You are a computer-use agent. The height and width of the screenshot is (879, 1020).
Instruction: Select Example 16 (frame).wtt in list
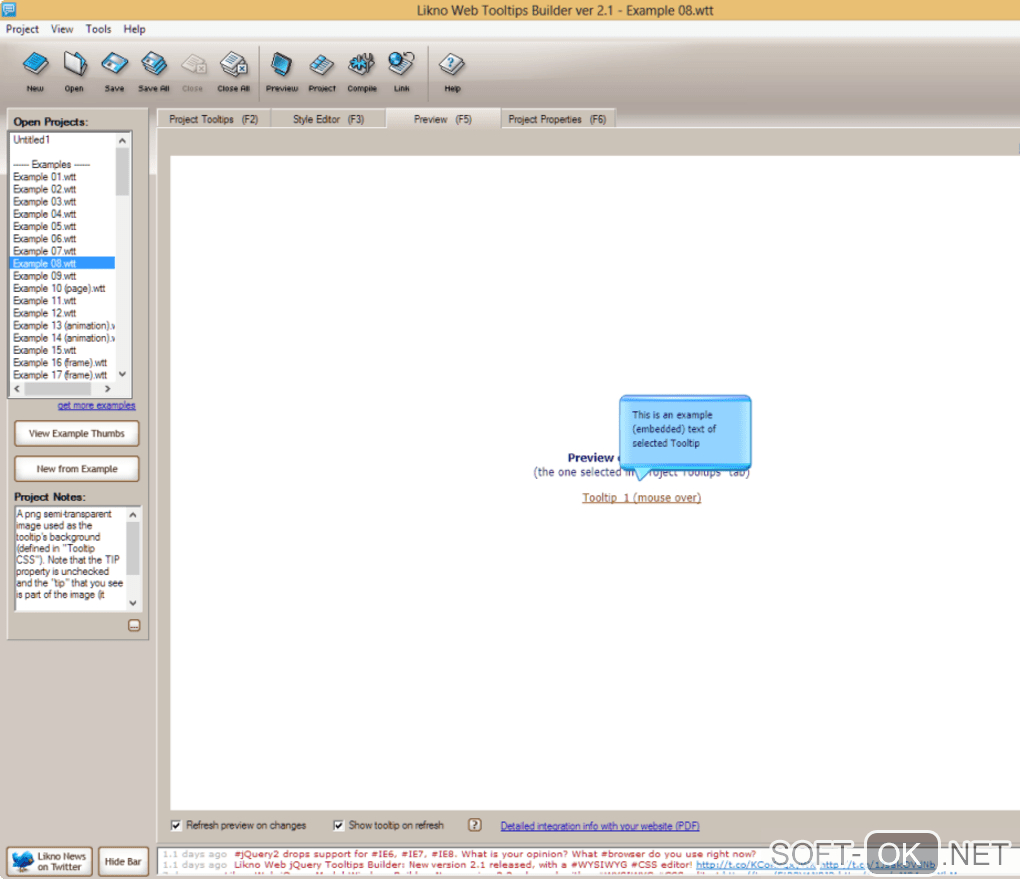[x=62, y=362]
